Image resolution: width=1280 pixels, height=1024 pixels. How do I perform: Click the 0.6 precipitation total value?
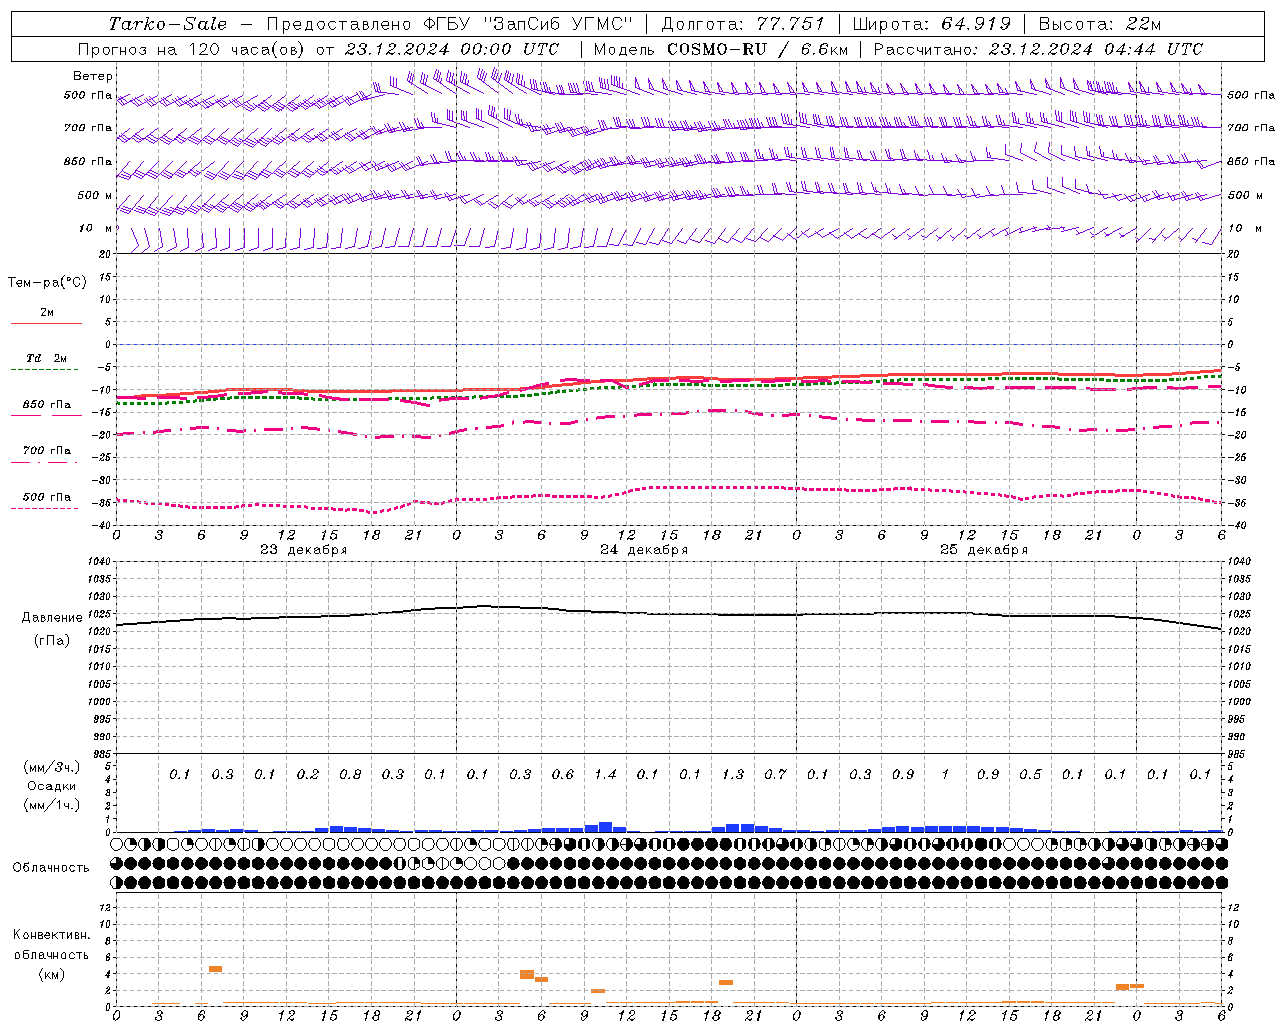click(x=563, y=774)
